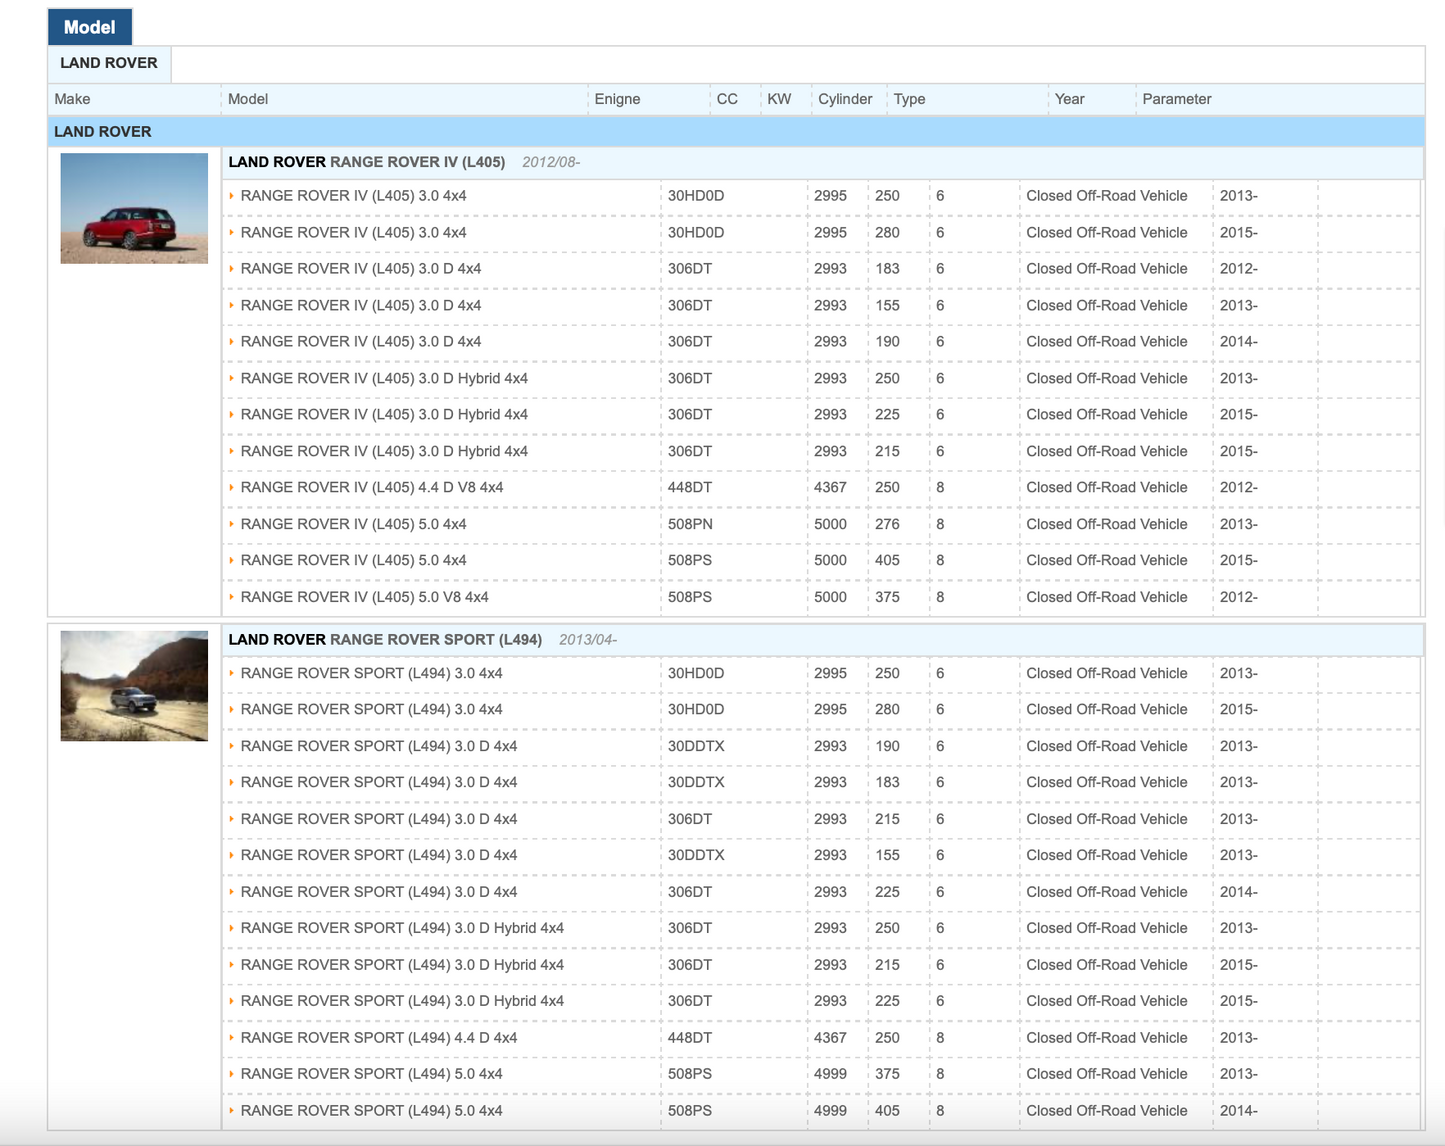Click KW 375 in Sport 5.0 4x4 row
The width and height of the screenshot is (1445, 1146).
point(887,1074)
